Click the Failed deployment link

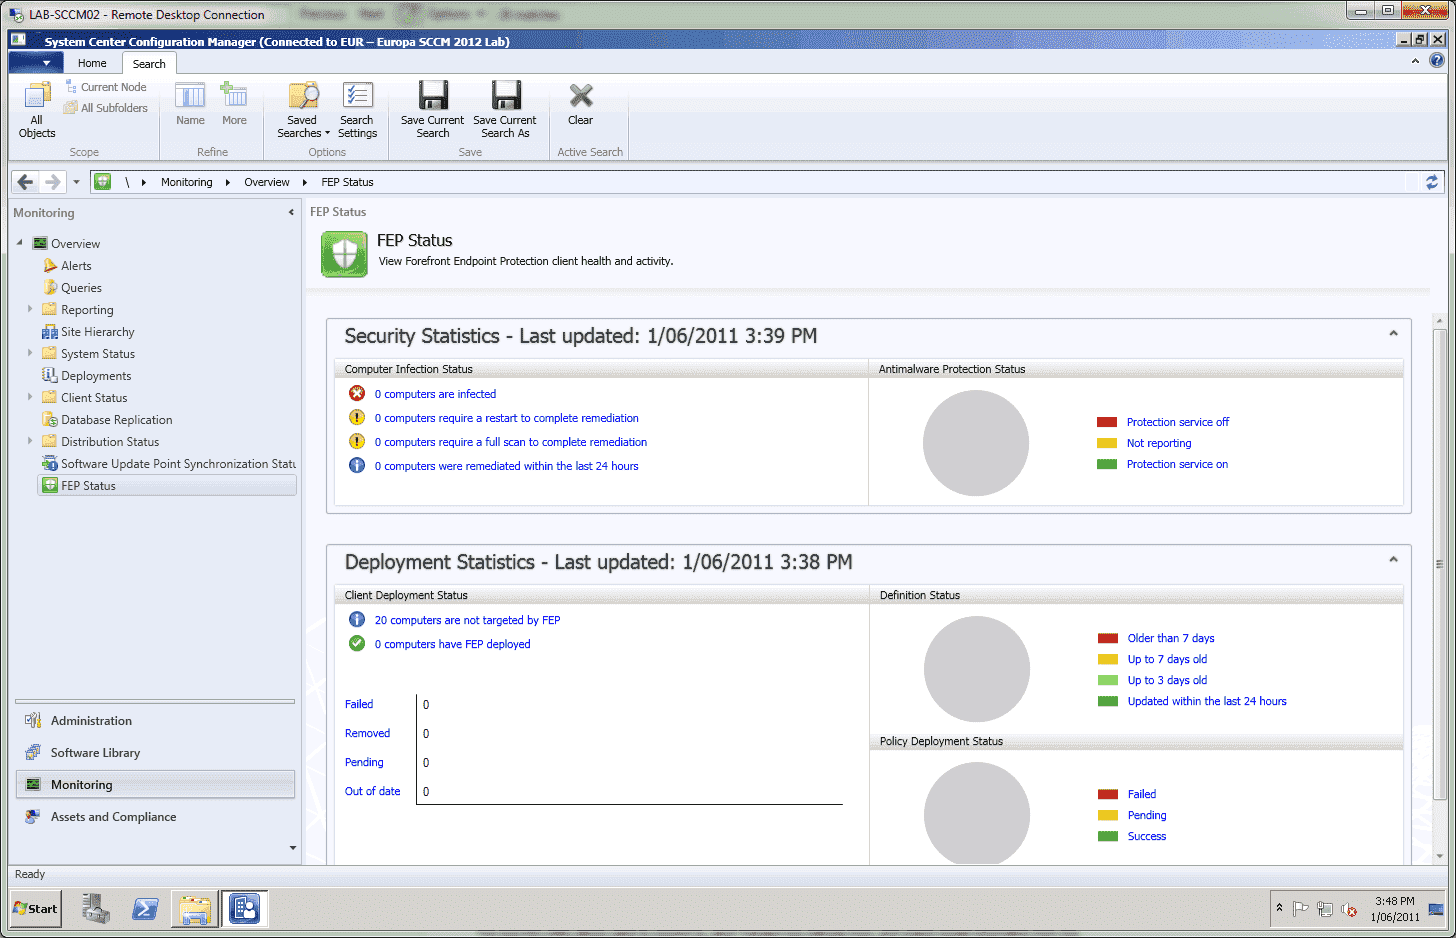click(359, 704)
